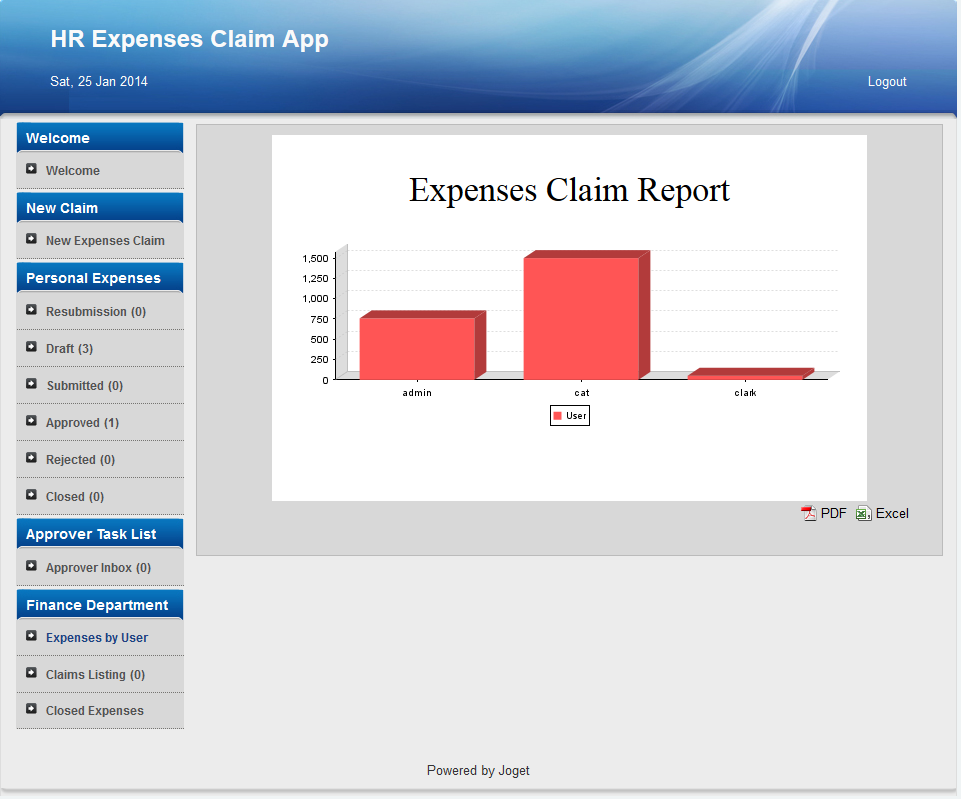Screen dimensions: 961x799
Task: Click the Excel export icon
Action: point(864,514)
